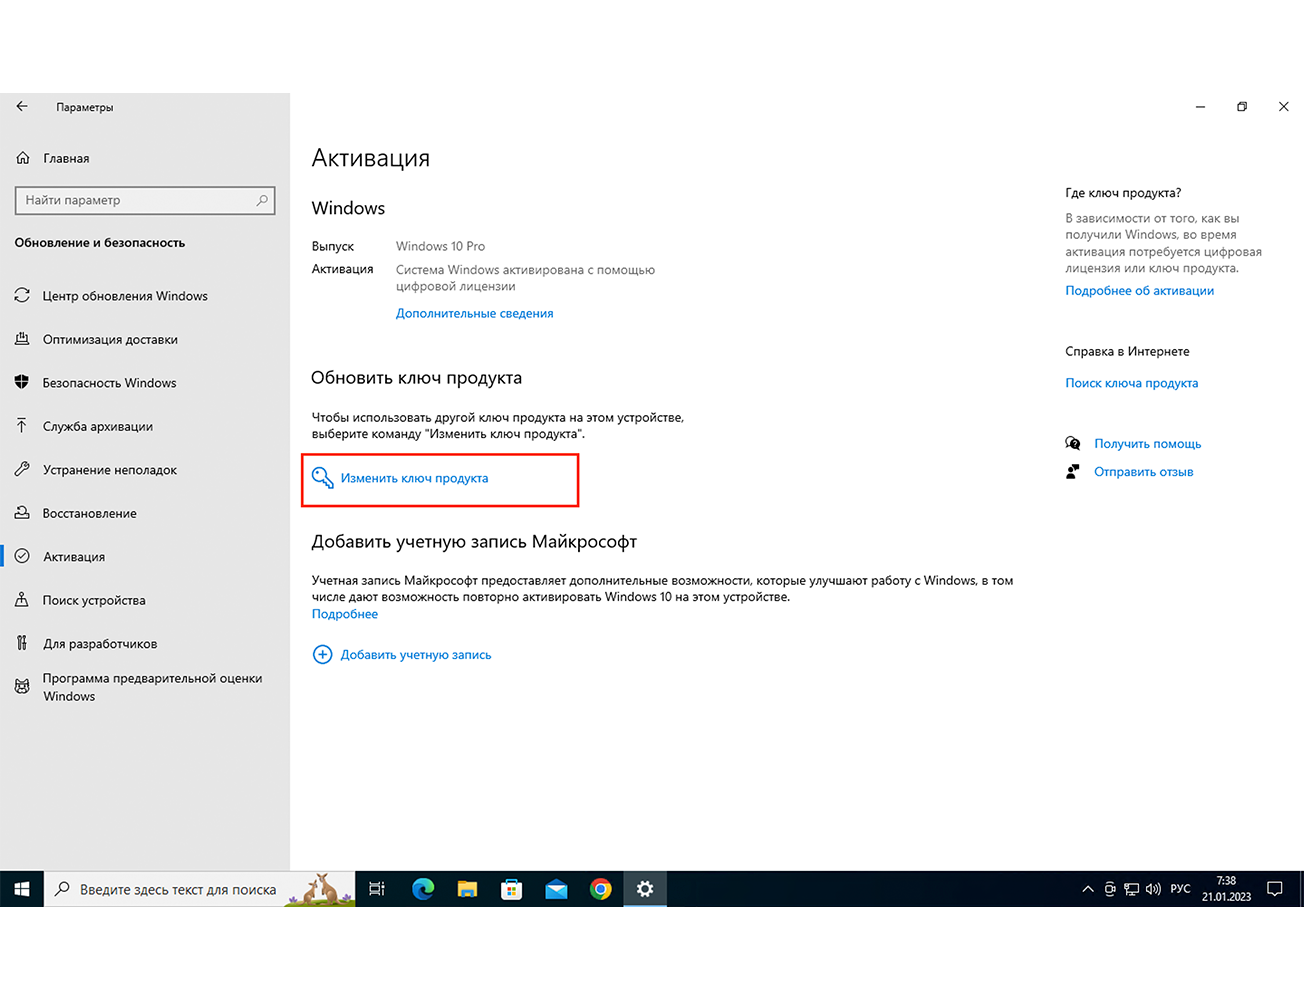Click the Добавить учетную запись Майкрософт heading
This screenshot has height=1000, width=1304.
click(474, 542)
